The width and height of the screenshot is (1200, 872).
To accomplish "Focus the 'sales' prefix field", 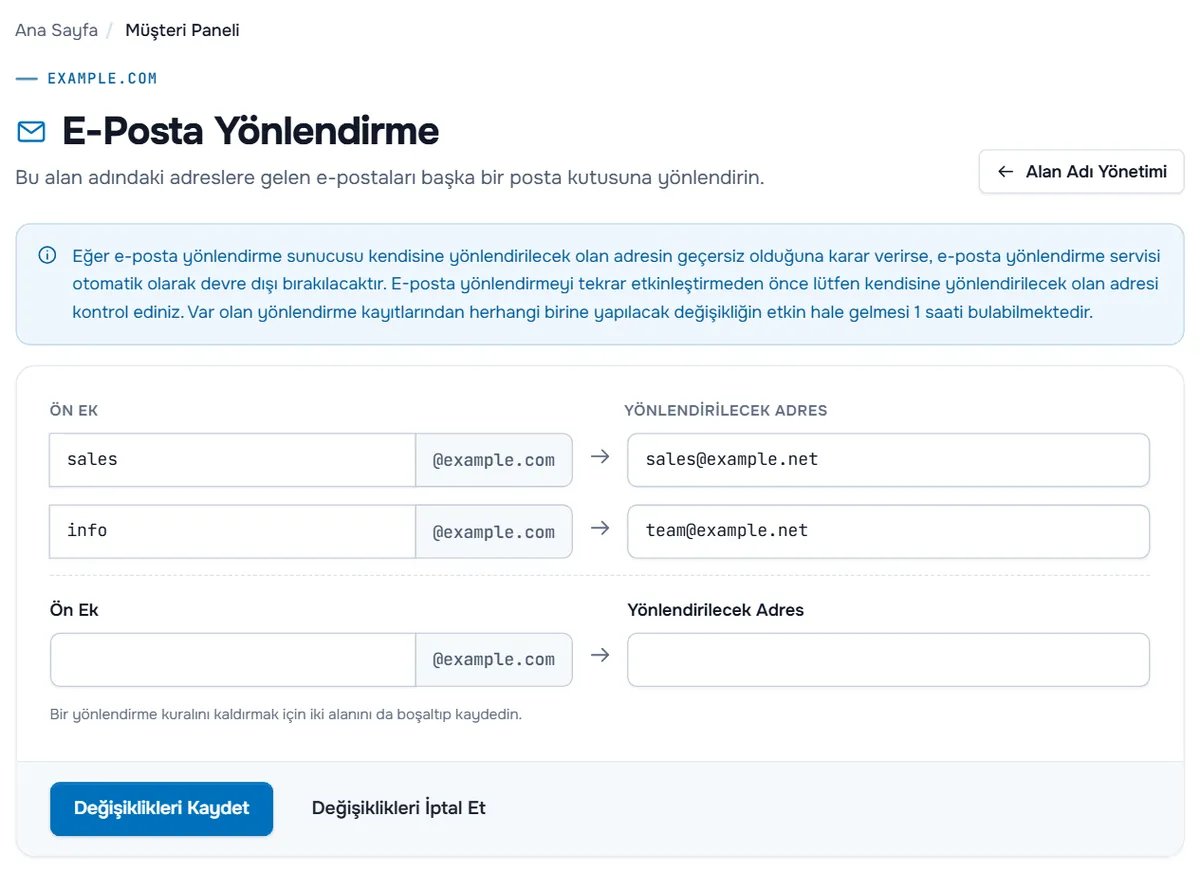I will pos(233,460).
